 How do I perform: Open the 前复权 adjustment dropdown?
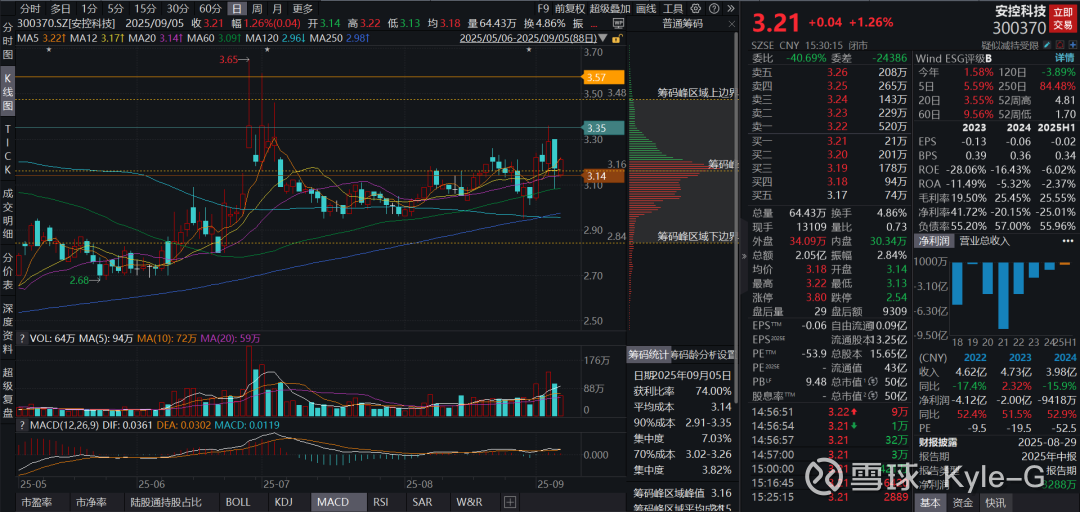pos(570,9)
